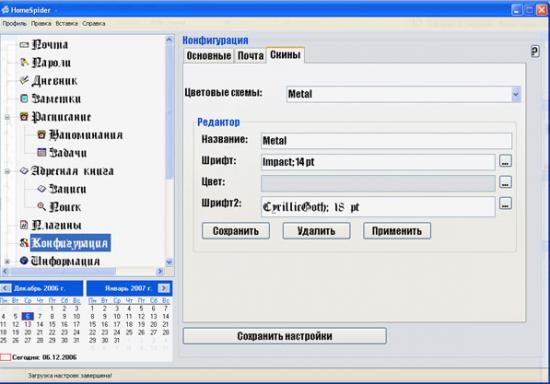Click the Сегодня: 06.12.2006 label

coord(44,357)
